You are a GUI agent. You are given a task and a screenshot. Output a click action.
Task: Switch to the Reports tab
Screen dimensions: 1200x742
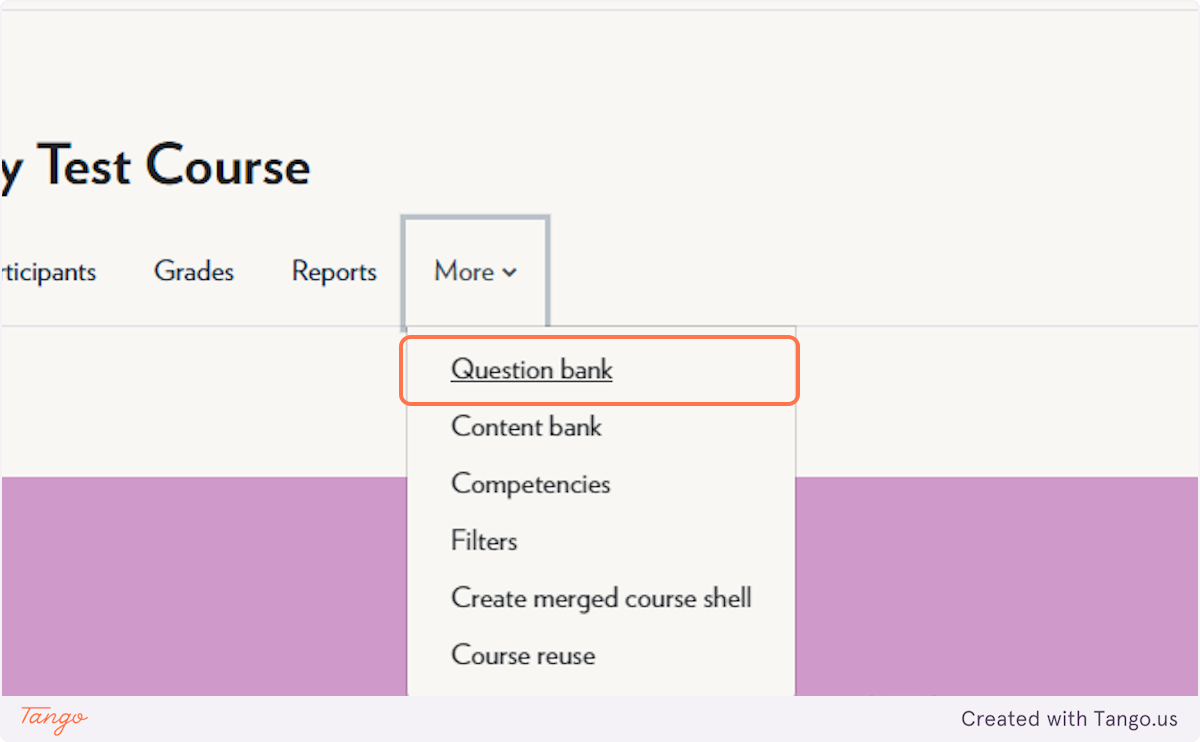[x=334, y=271]
